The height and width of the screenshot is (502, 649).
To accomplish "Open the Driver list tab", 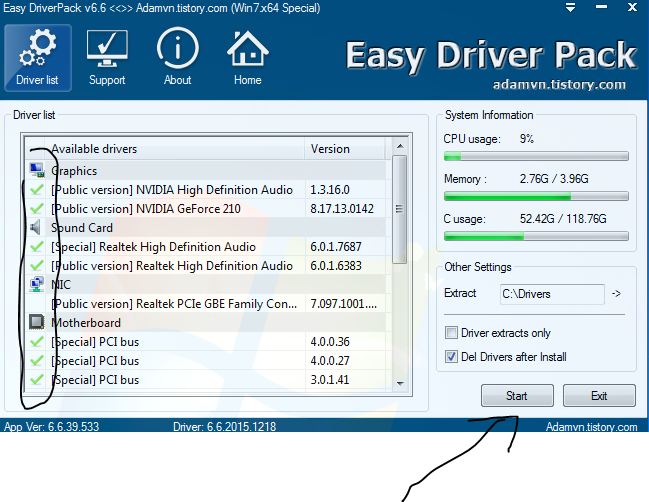I will coord(38,58).
